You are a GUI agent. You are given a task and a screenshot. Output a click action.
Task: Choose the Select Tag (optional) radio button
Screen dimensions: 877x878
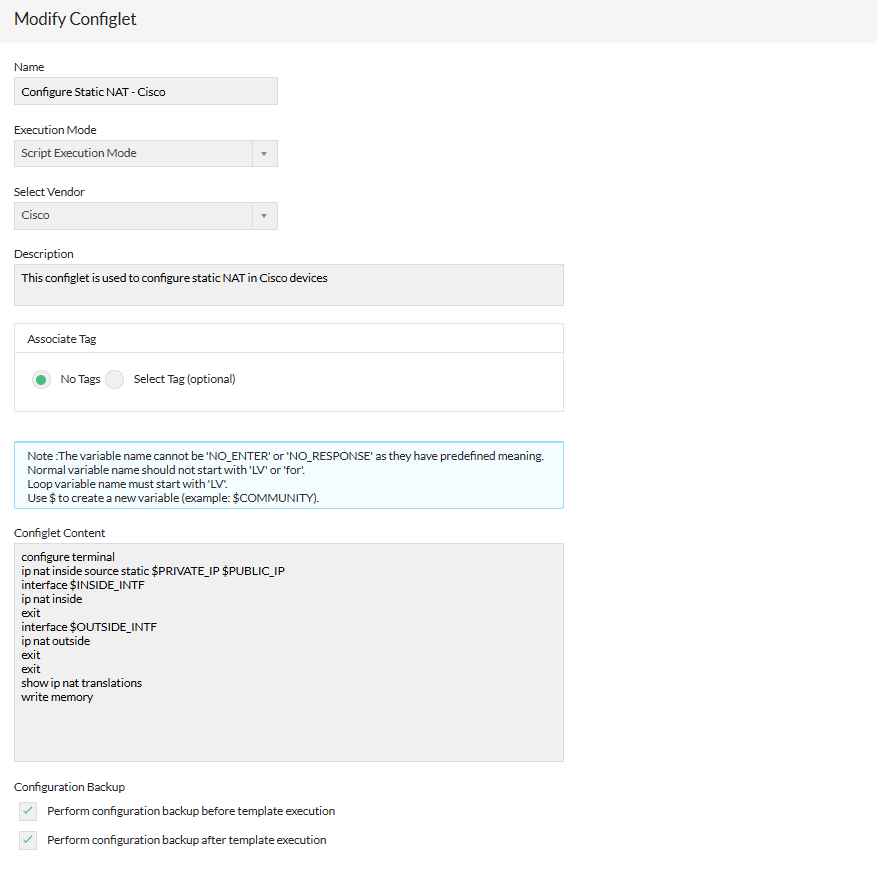pyautogui.click(x=115, y=380)
